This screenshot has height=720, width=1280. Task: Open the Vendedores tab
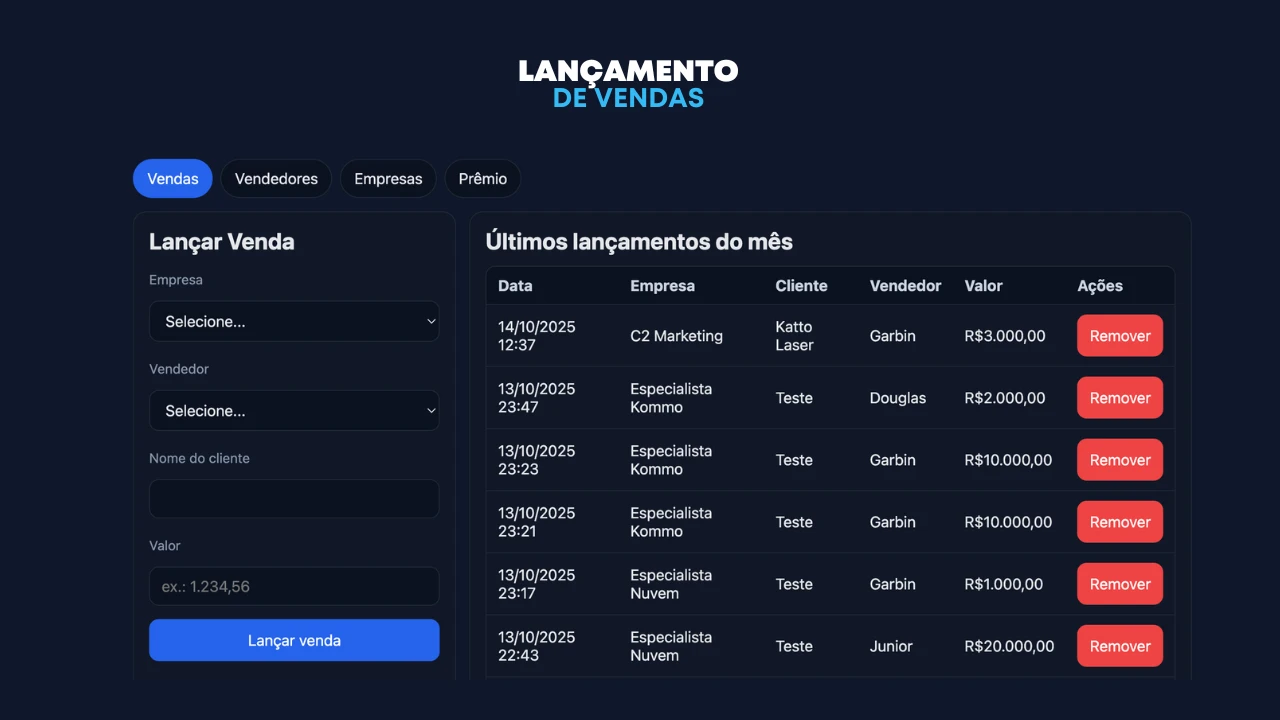276,179
